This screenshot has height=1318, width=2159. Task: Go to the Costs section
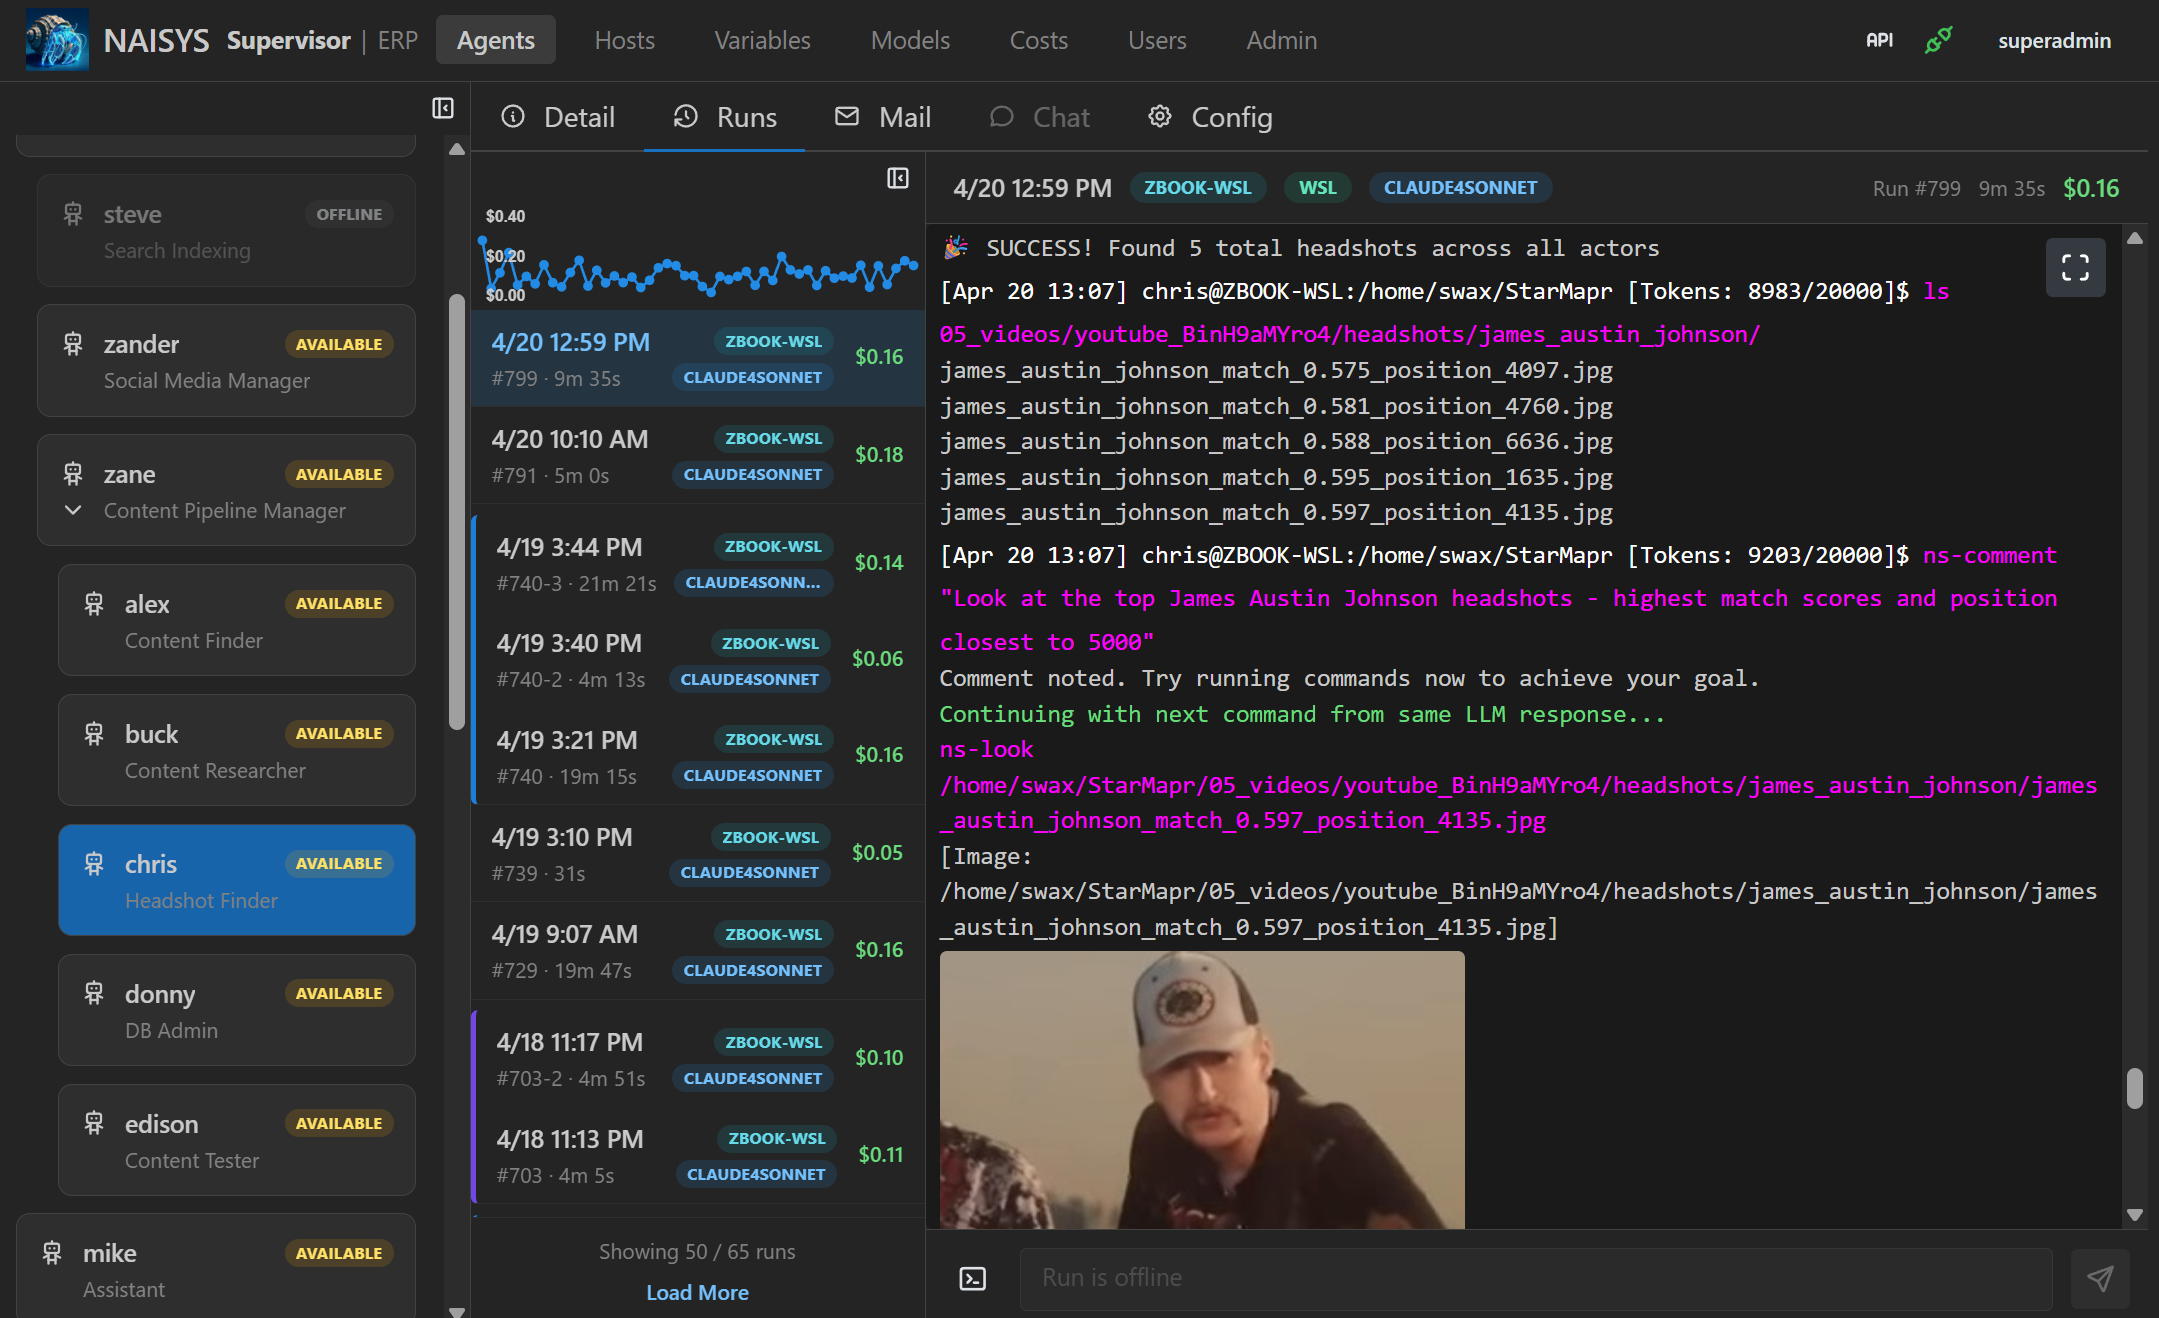(1039, 40)
